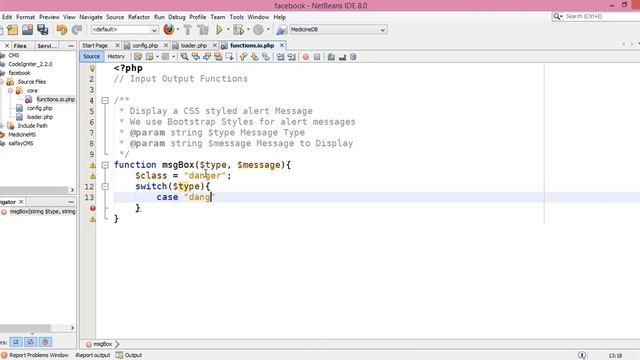Toggle Bookmark icon in editor toolbar
This screenshot has width=640, height=360.
[266, 57]
